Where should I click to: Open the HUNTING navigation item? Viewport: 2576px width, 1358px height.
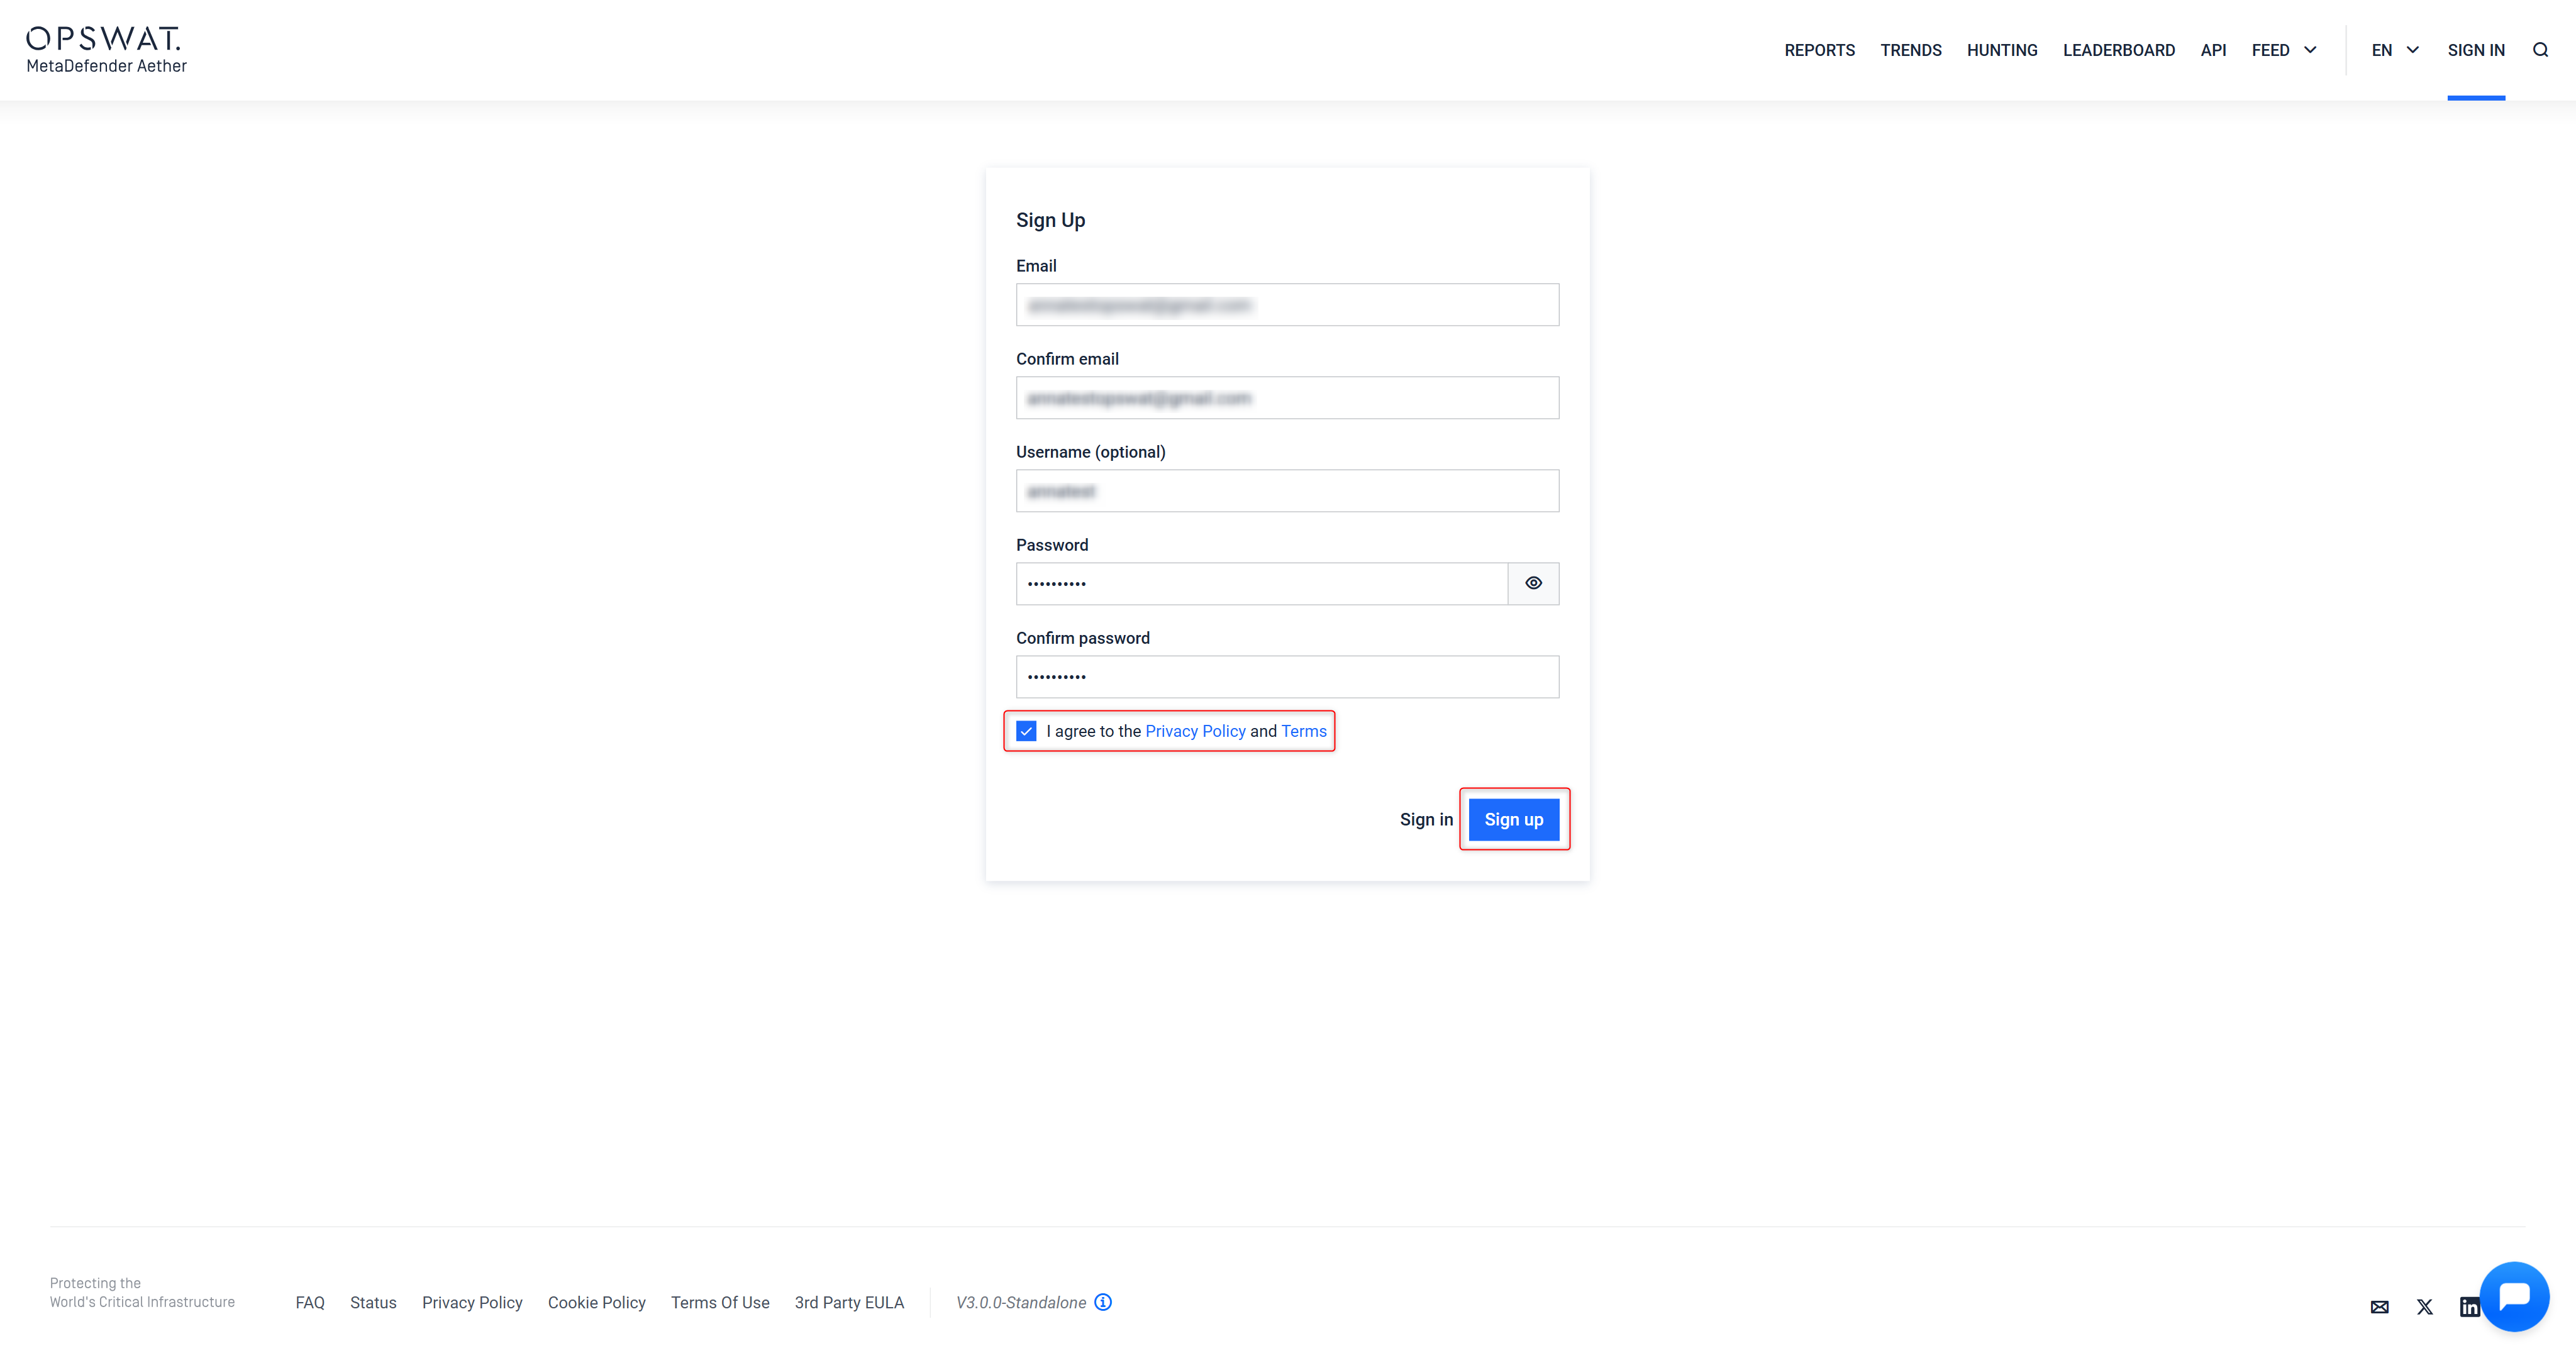[x=2001, y=50]
